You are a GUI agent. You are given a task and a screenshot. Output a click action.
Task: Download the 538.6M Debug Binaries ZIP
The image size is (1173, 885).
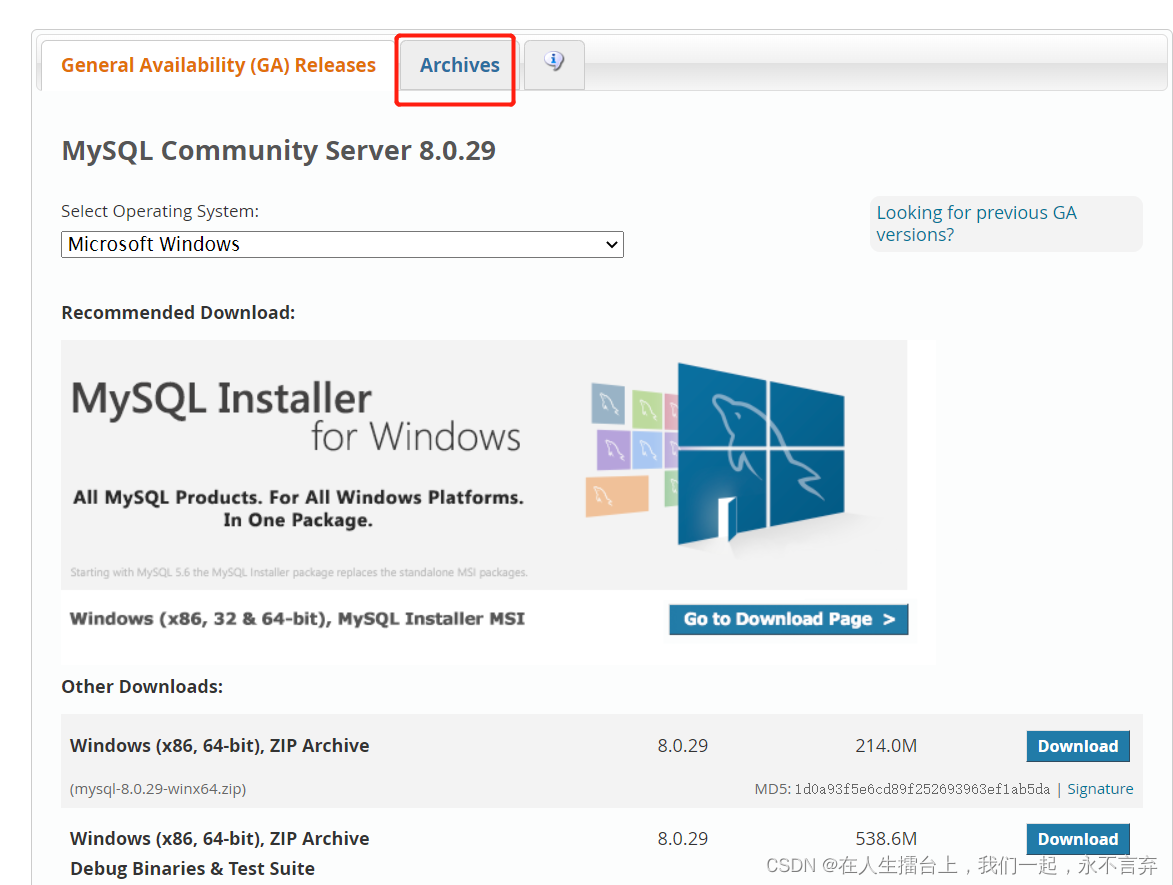(1078, 839)
